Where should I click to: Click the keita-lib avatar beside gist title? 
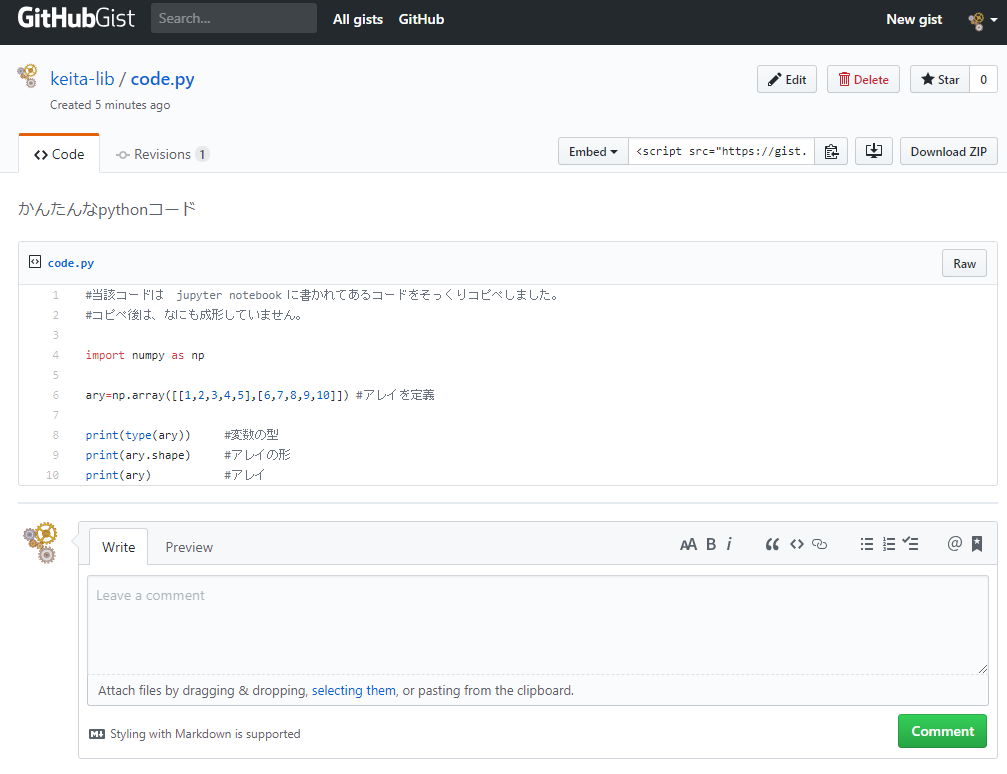click(28, 76)
